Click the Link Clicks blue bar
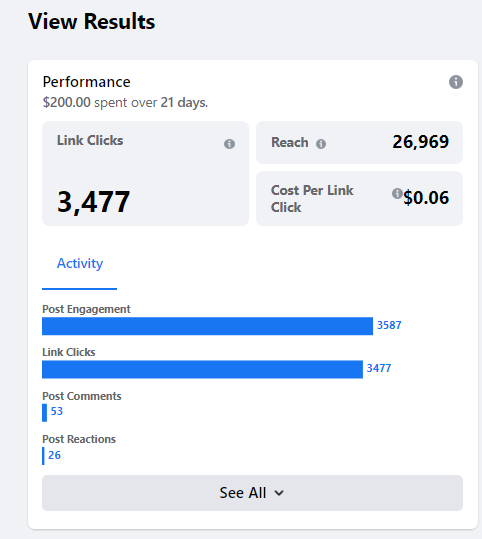 pyautogui.click(x=202, y=369)
